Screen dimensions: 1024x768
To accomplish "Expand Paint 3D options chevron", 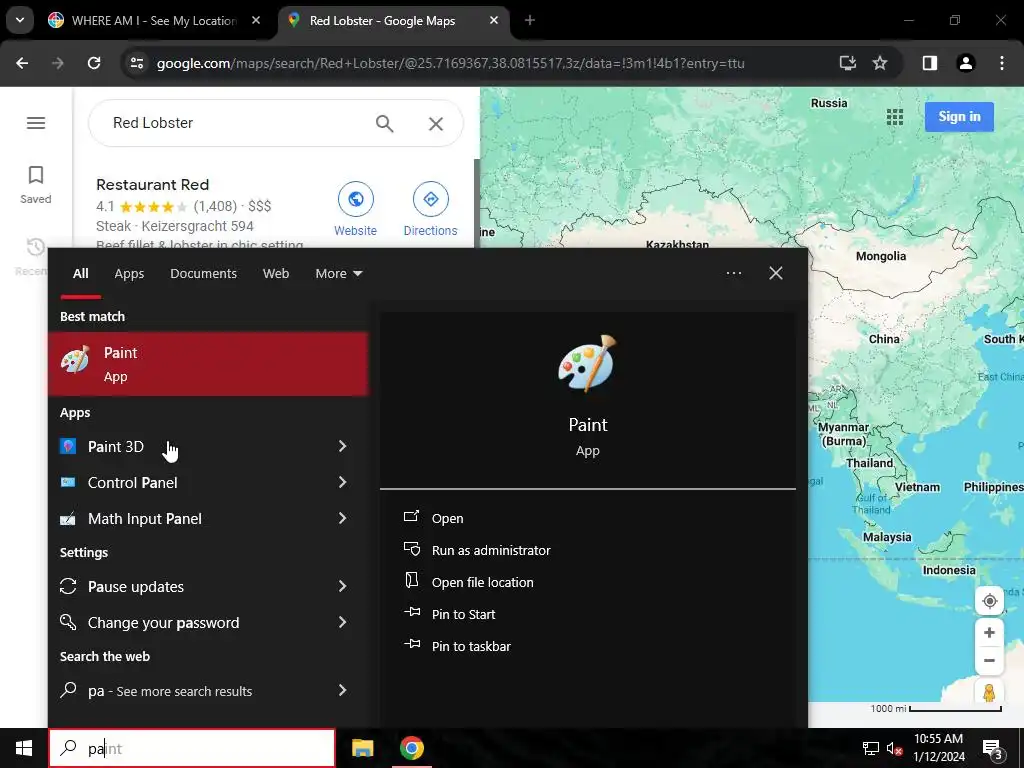I will tap(342, 446).
